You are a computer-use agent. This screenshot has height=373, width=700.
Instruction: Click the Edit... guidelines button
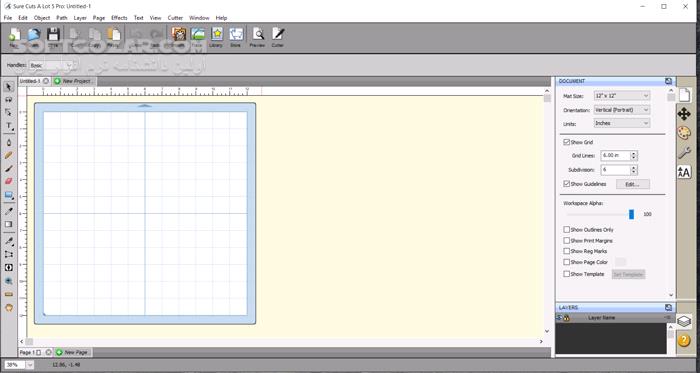coord(633,184)
